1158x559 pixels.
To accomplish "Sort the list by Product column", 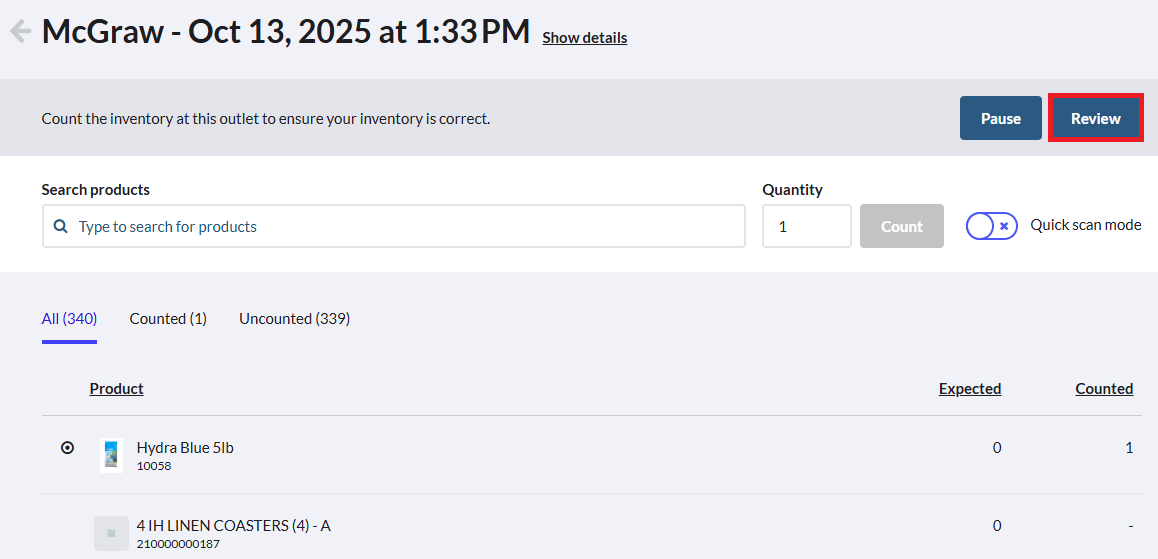I will [117, 388].
